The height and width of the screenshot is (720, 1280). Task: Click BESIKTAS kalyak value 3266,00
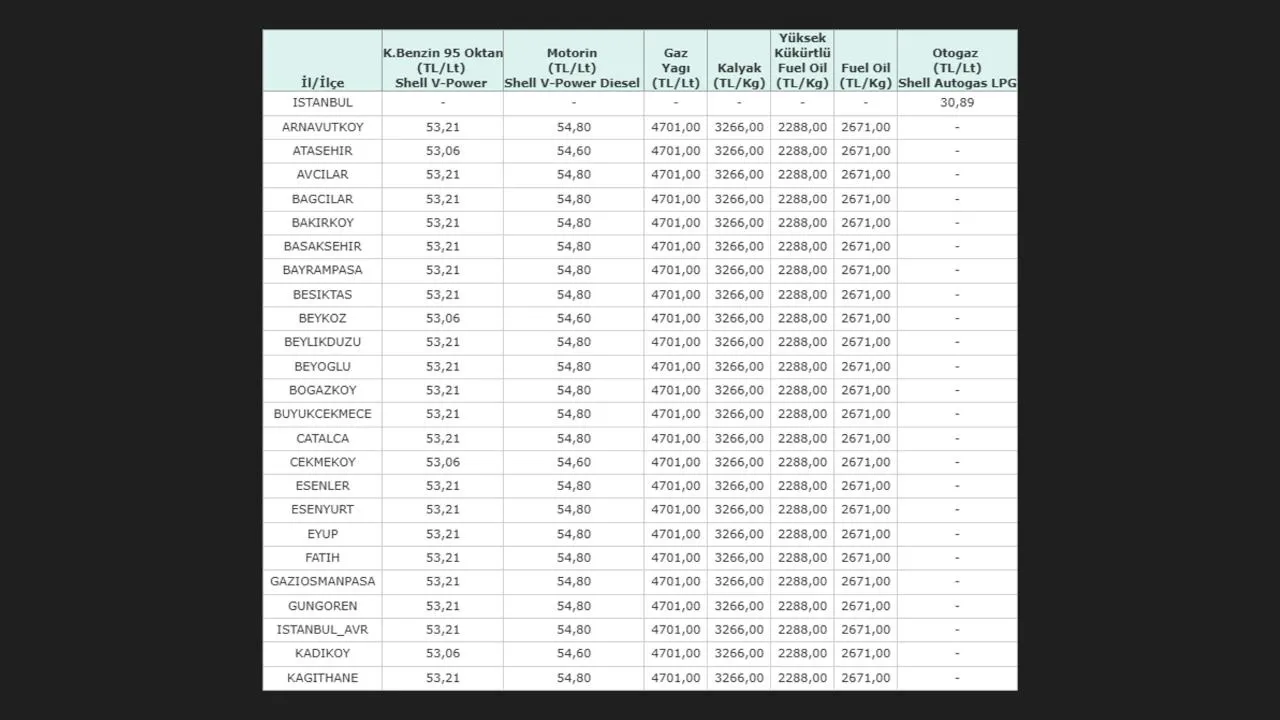pyautogui.click(x=739, y=294)
